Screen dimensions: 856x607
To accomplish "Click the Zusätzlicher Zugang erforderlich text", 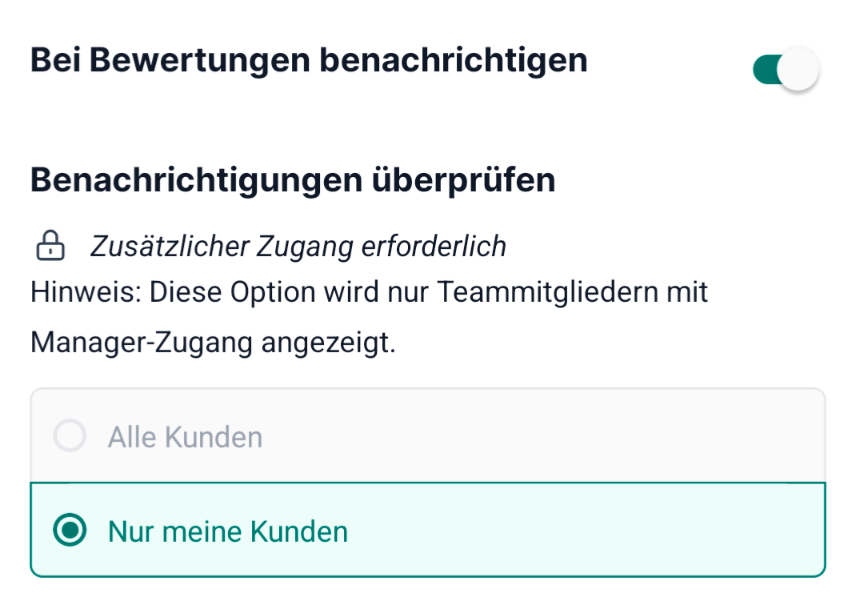I will click(x=298, y=246).
